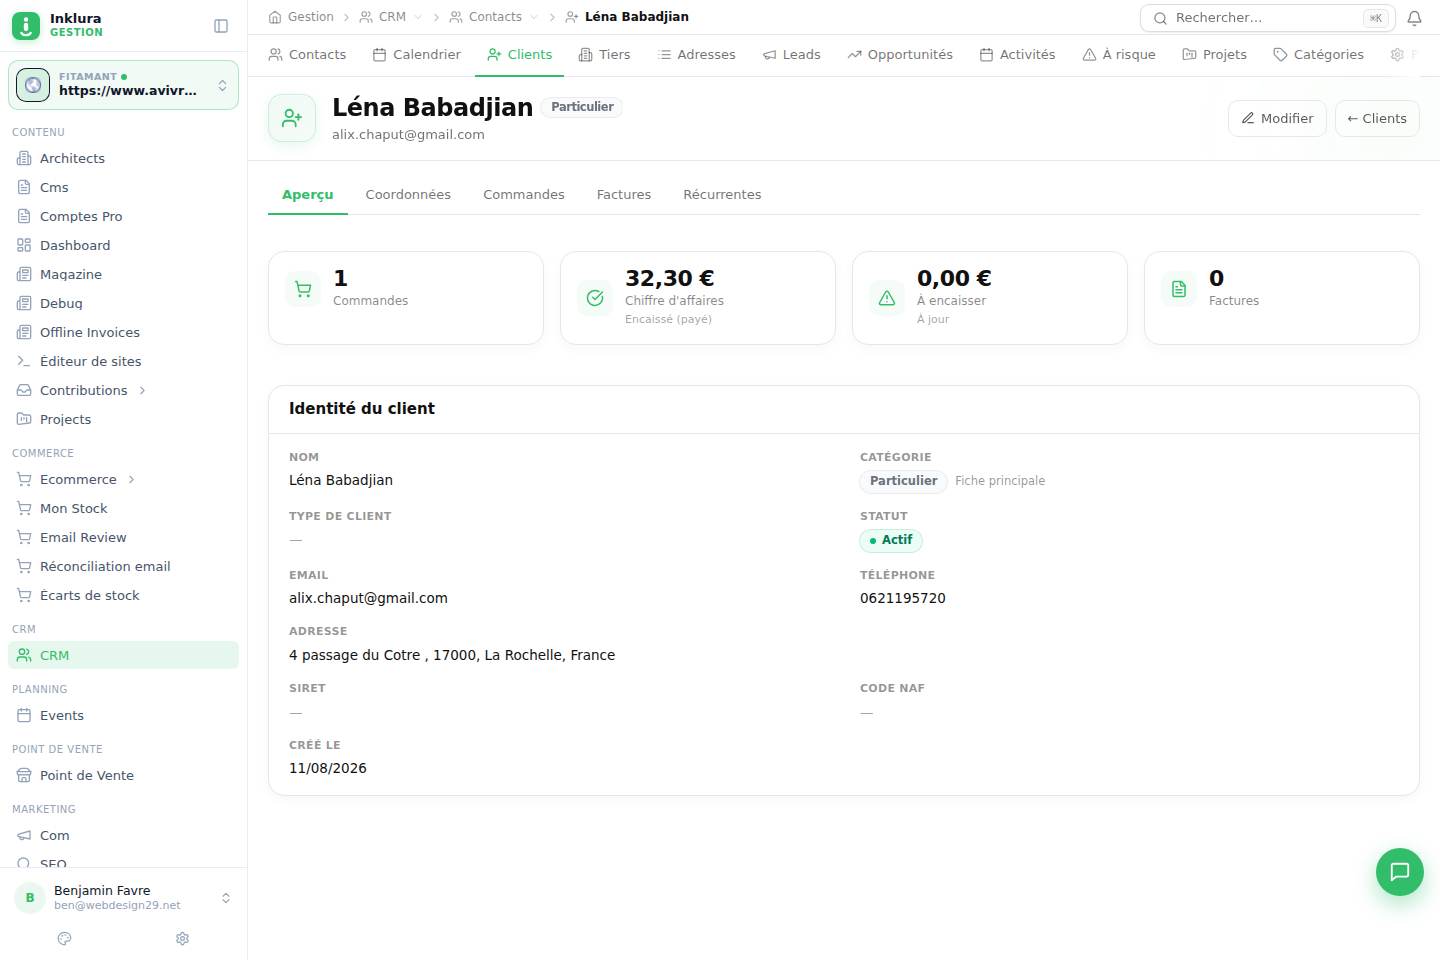Switch to Calendrier tab
The width and height of the screenshot is (1440, 960).
[417, 55]
